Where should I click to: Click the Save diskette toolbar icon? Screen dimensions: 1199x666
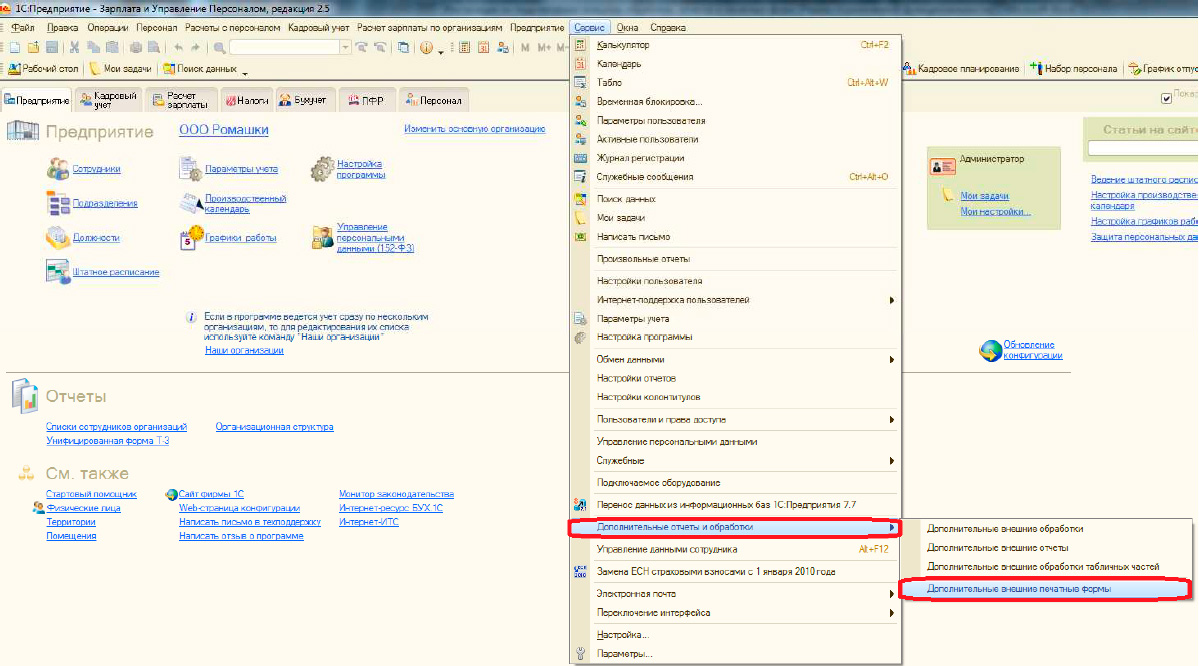pos(52,47)
